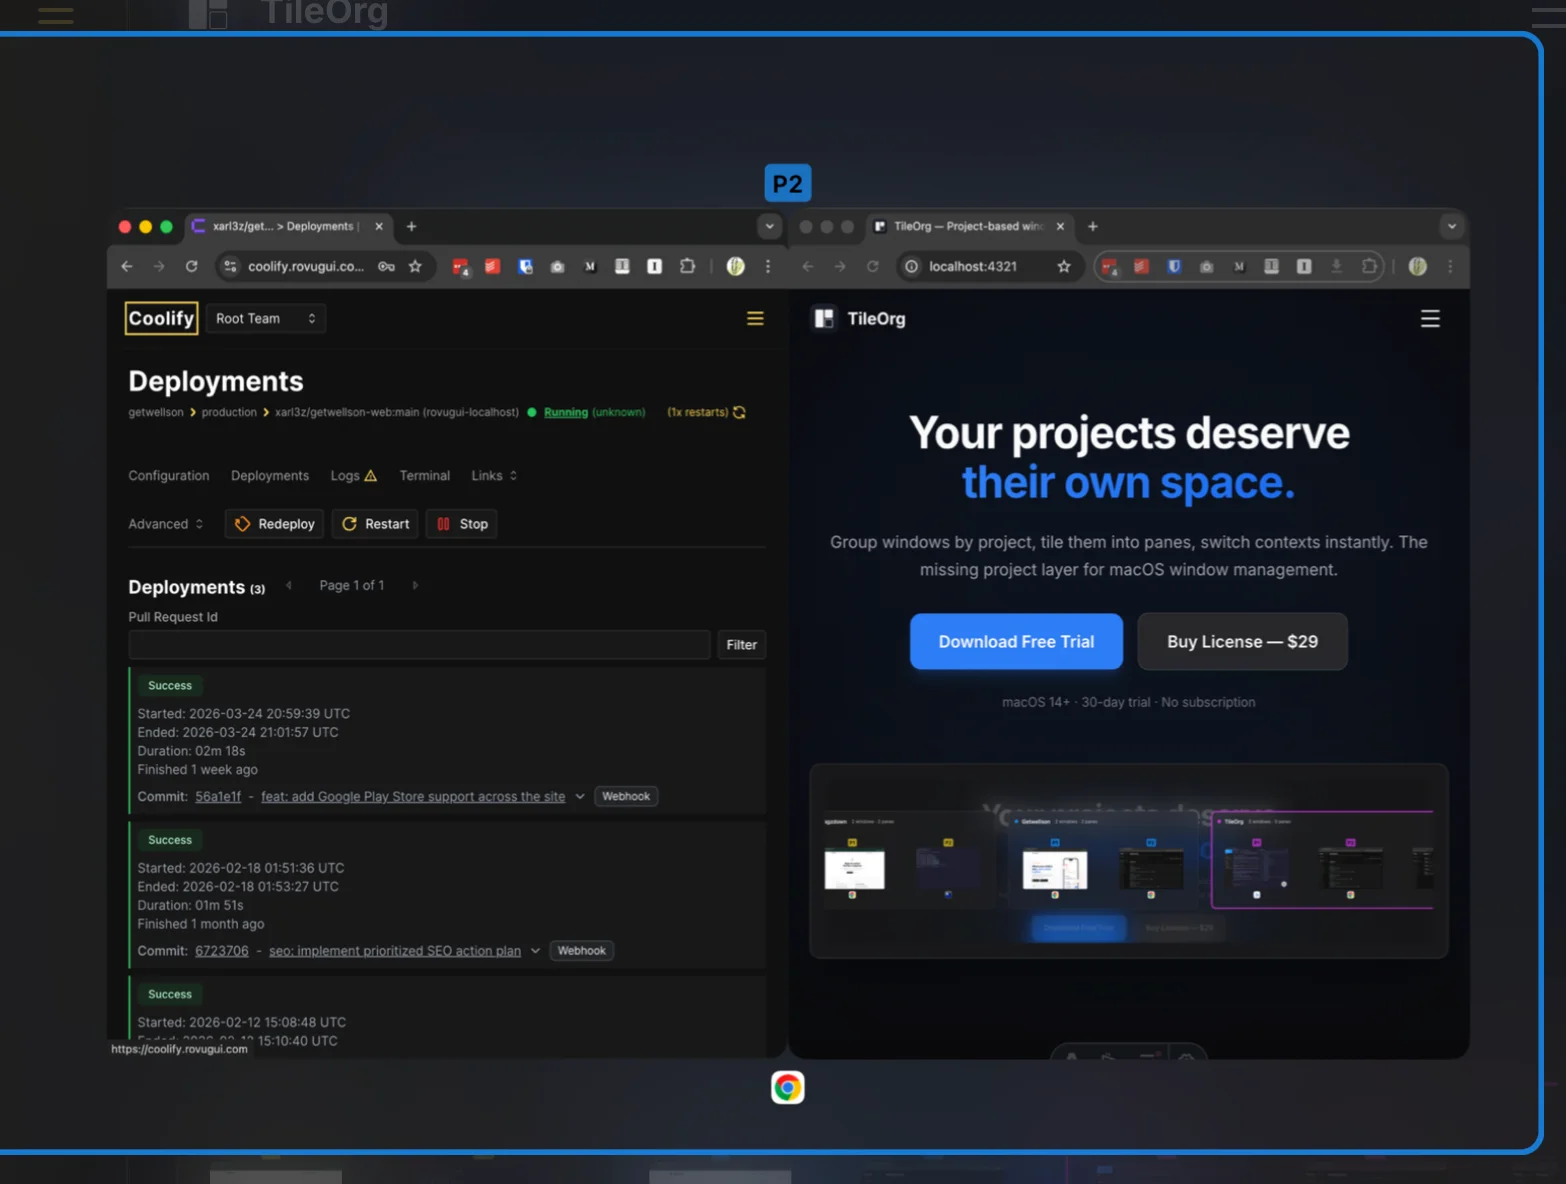
Task: Open the Coolify hamburger menu
Action: pyautogui.click(x=755, y=318)
